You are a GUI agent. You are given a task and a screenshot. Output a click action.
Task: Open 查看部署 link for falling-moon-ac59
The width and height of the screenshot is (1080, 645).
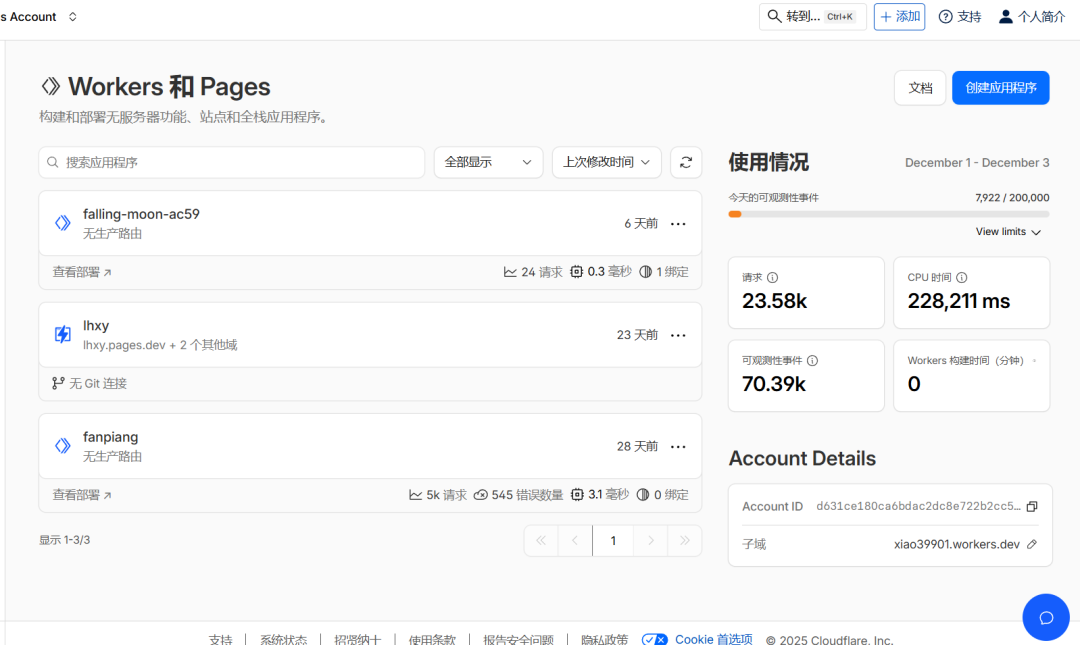pos(82,272)
